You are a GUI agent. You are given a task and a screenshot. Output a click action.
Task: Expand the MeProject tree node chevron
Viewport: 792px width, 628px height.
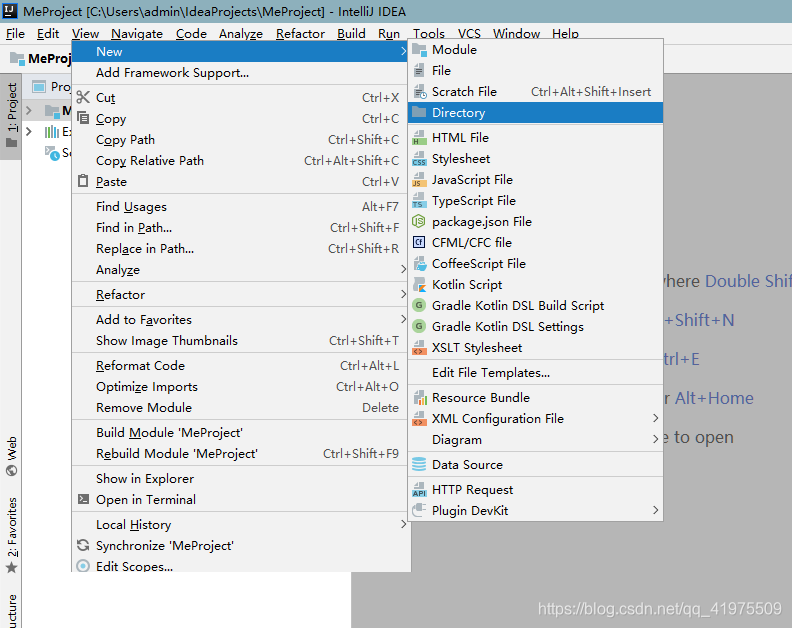pos(29,110)
